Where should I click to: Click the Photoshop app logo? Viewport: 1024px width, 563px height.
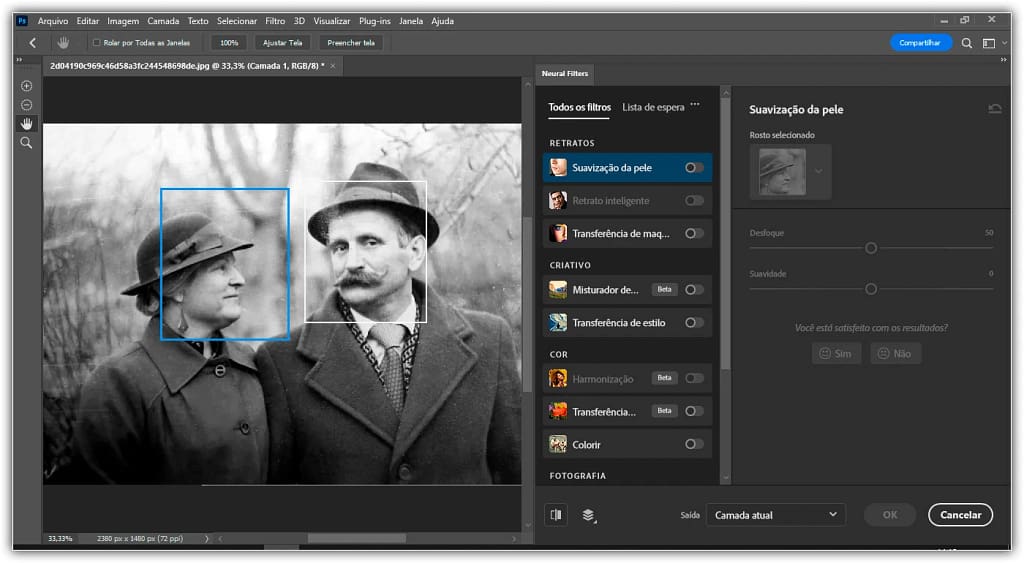pyautogui.click(x=22, y=21)
